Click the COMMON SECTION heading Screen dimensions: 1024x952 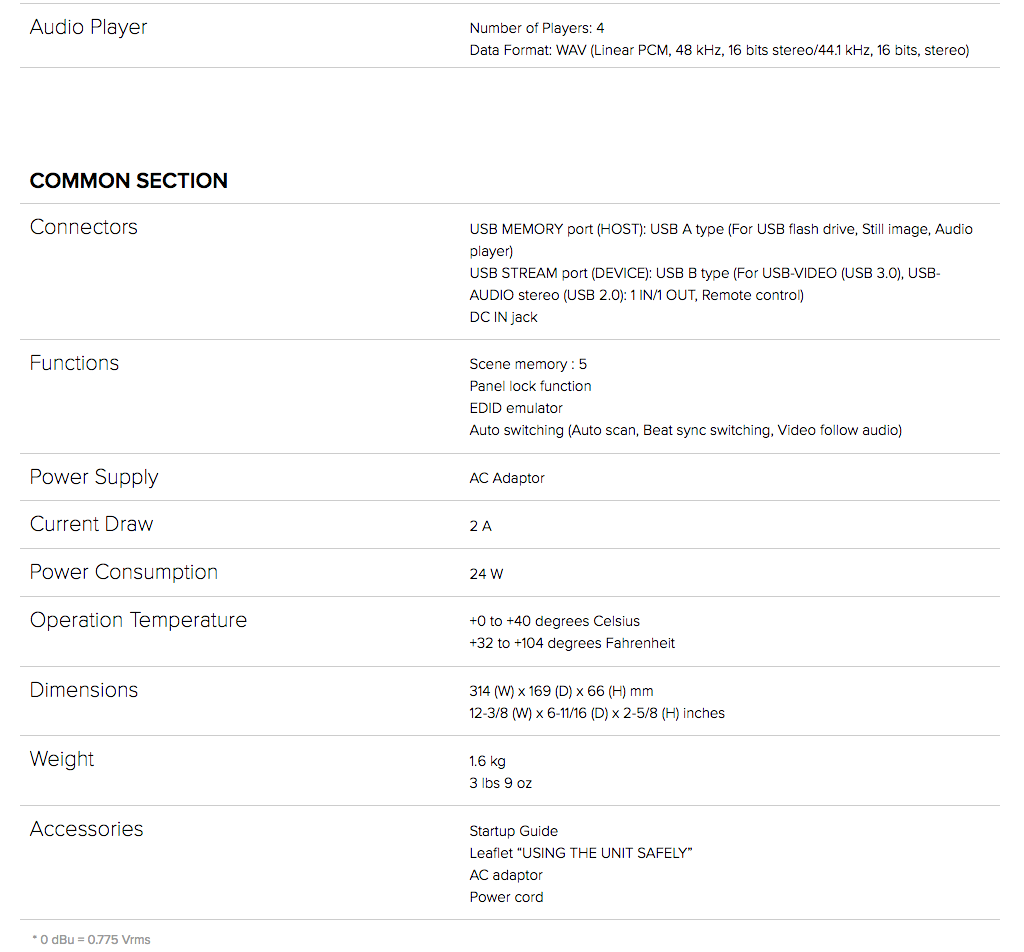point(129,181)
